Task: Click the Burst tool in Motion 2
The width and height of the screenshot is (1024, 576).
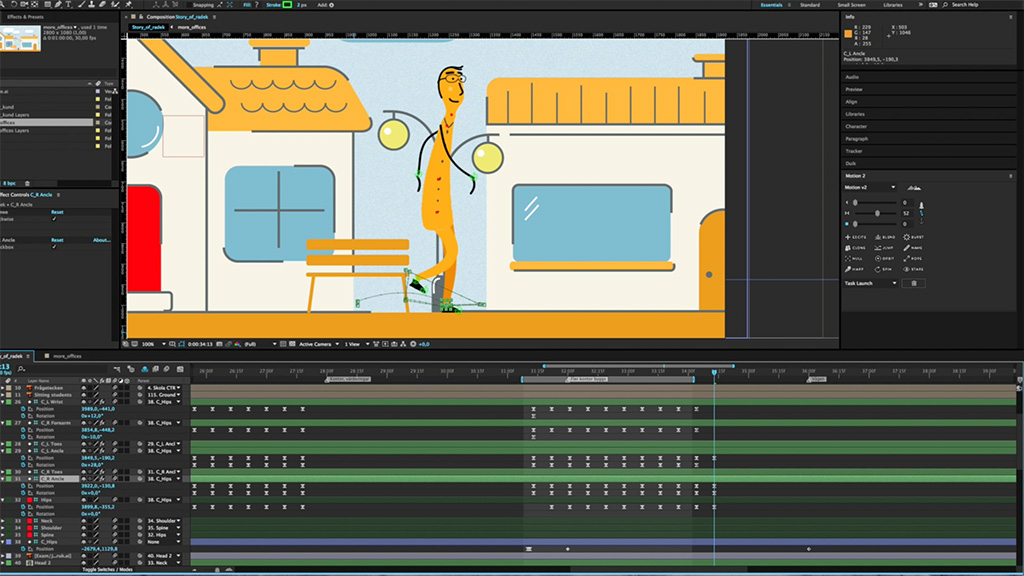Action: 914,237
